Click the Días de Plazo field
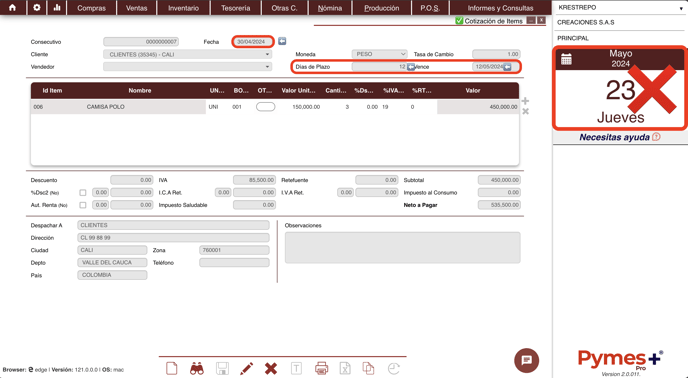The width and height of the screenshot is (688, 378). (379, 67)
